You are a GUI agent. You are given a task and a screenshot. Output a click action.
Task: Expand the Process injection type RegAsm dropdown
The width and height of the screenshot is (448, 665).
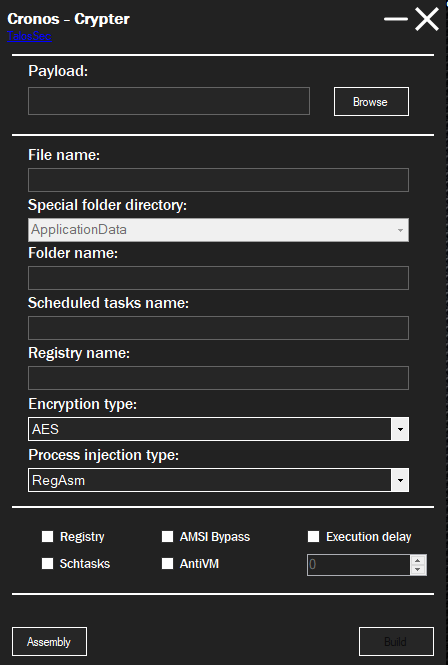pyautogui.click(x=218, y=480)
